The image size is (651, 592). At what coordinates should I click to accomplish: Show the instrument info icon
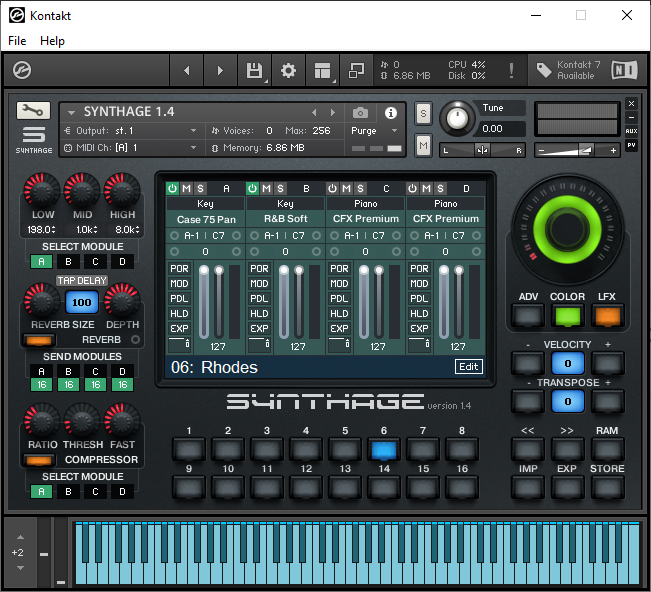(x=390, y=113)
